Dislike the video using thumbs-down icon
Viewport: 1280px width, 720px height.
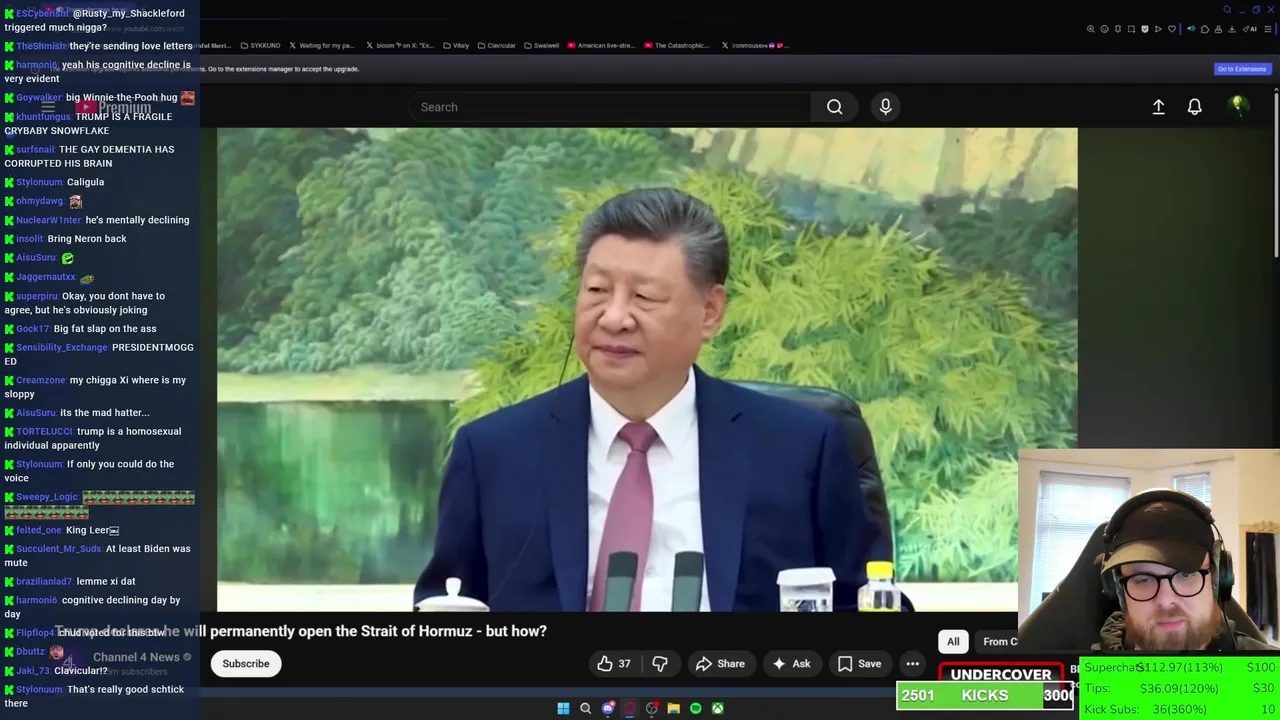click(x=659, y=664)
